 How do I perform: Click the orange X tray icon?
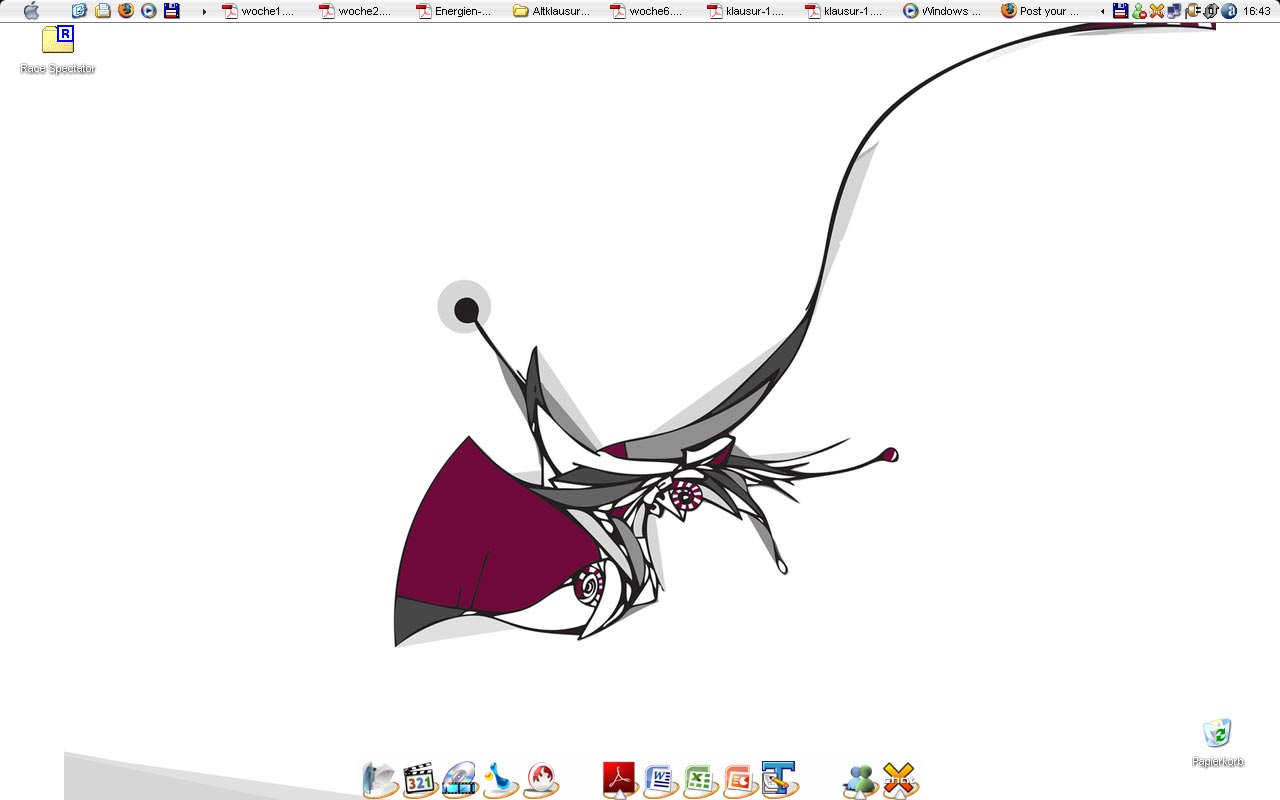[1157, 11]
